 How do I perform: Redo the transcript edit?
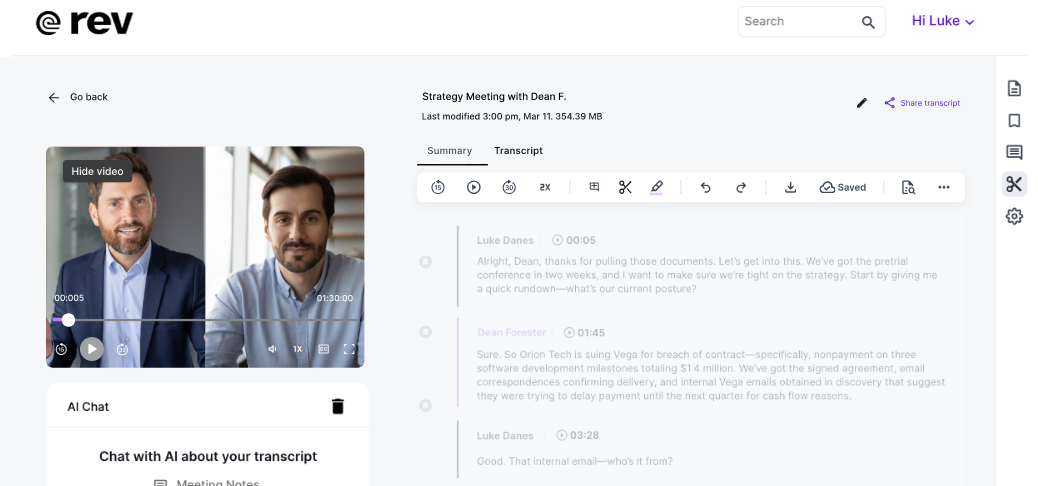pyautogui.click(x=741, y=187)
